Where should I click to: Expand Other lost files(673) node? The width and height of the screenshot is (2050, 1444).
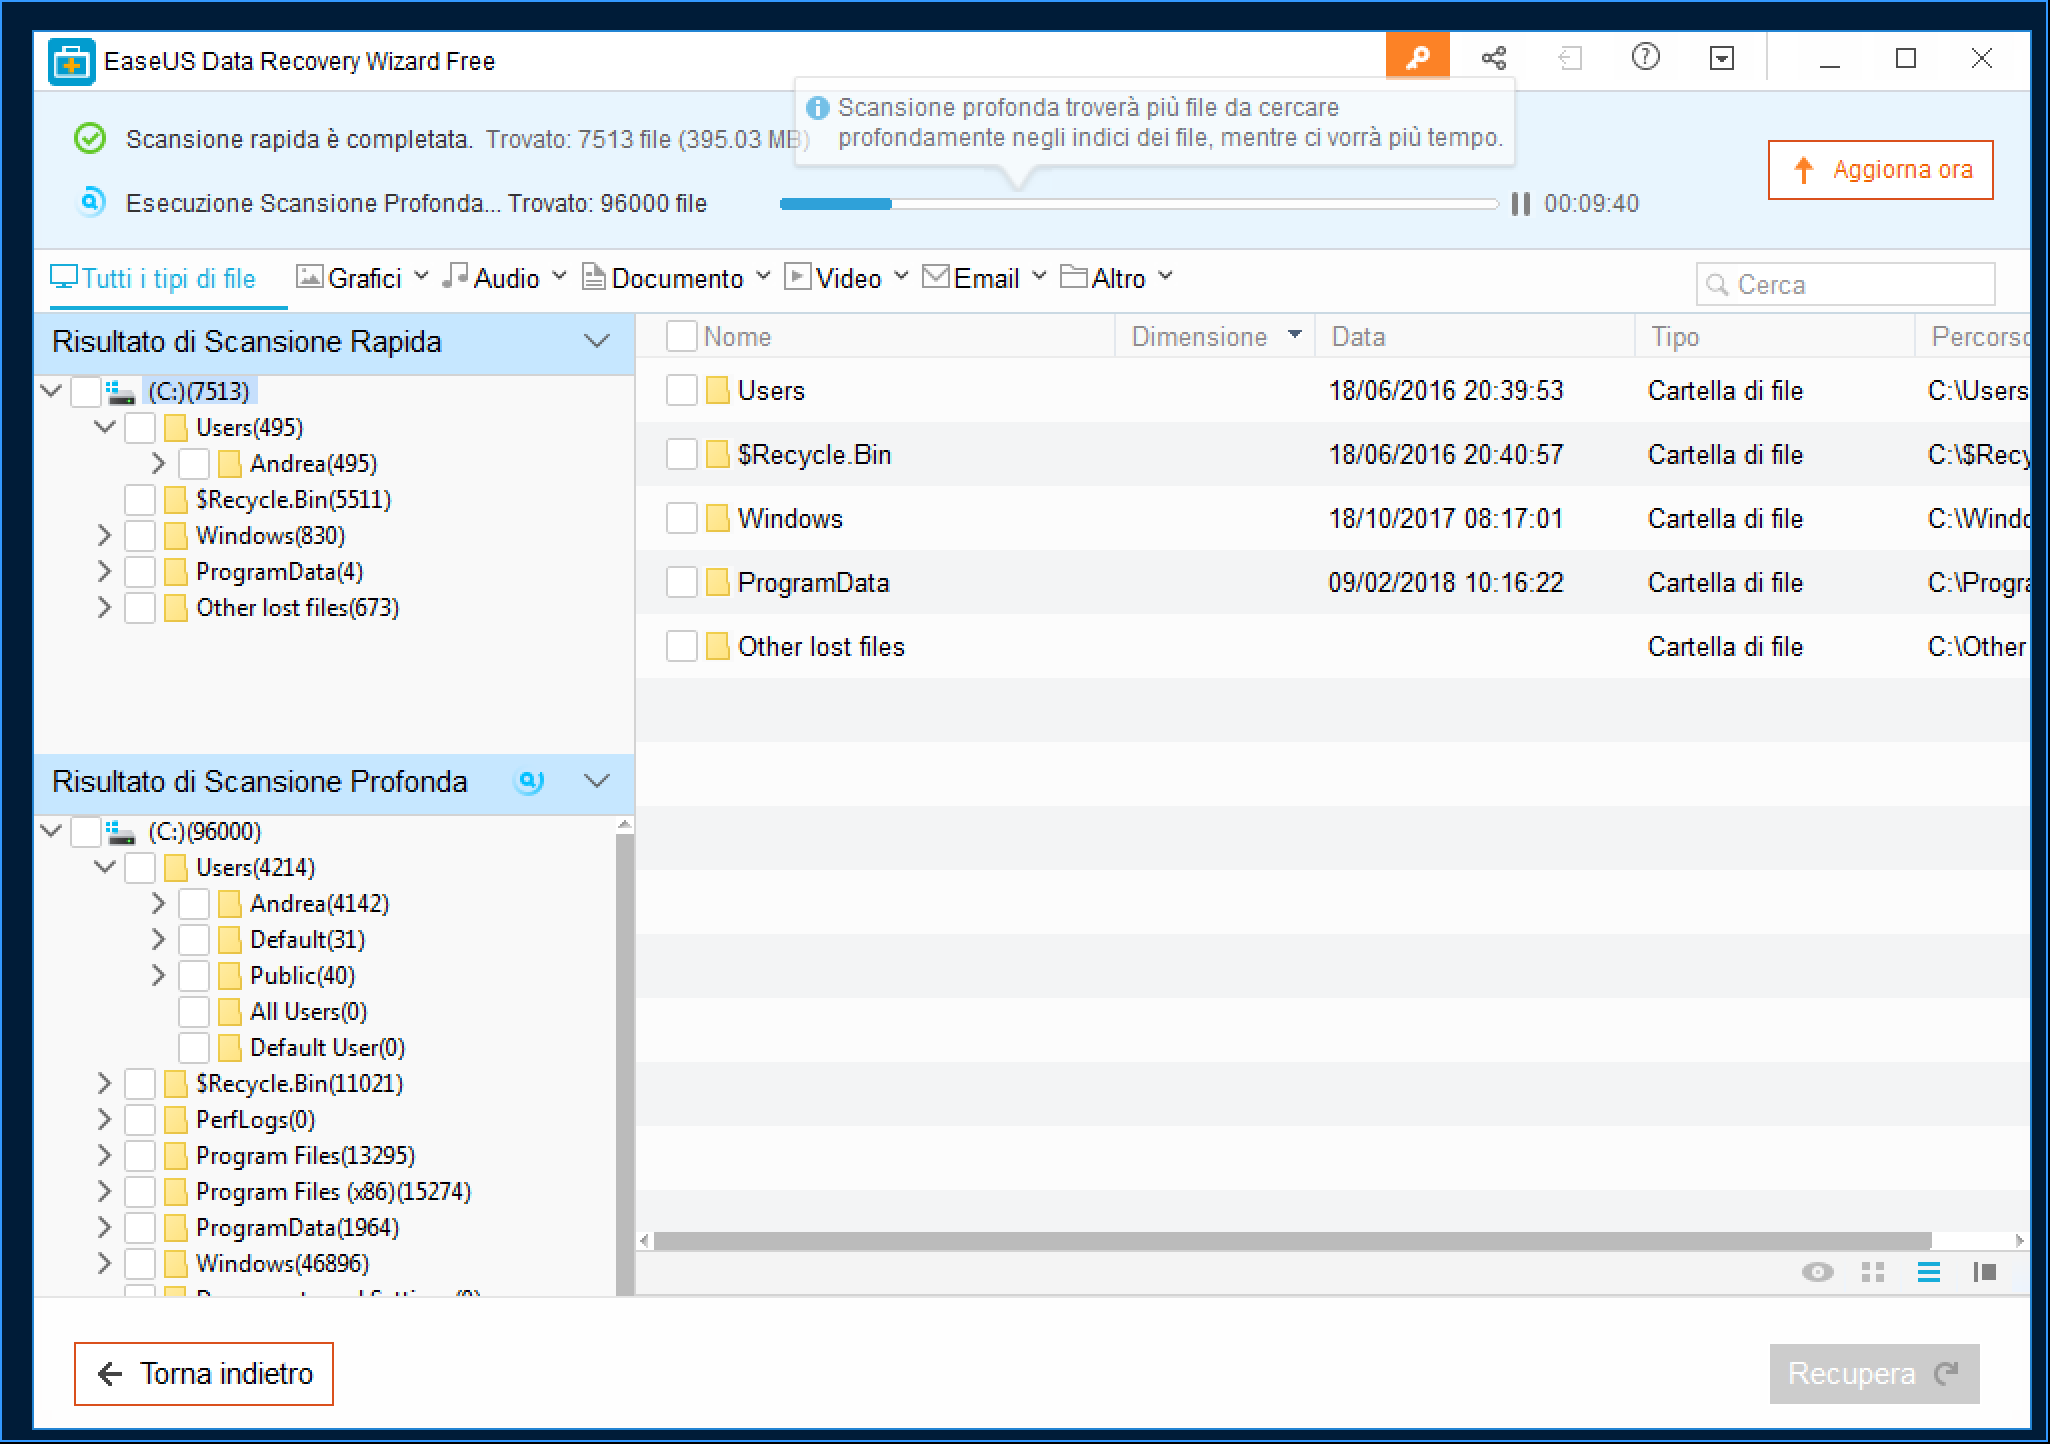tap(104, 607)
